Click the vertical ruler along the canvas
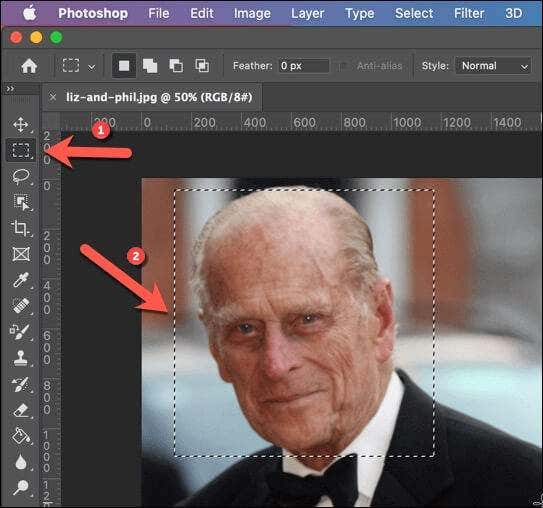 [51, 319]
